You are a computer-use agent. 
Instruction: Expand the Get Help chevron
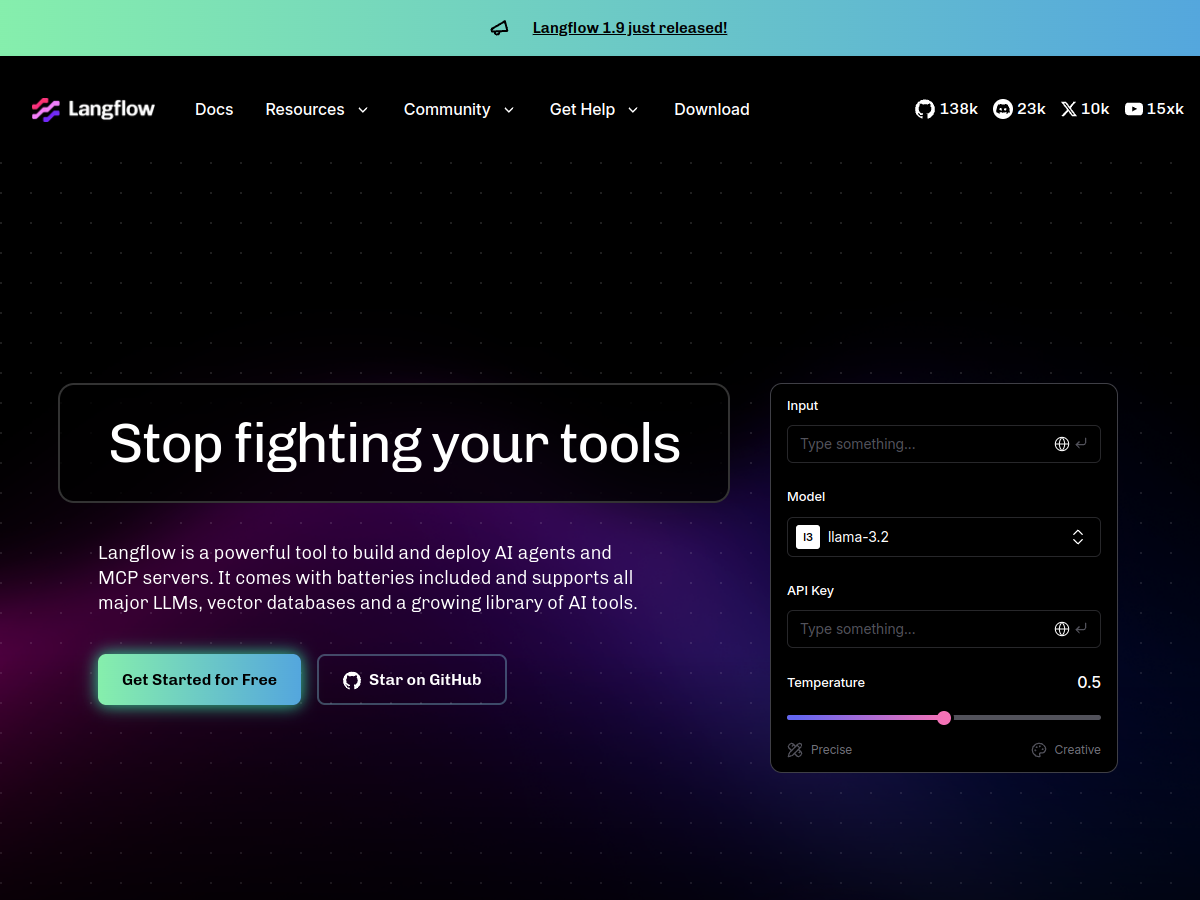[632, 110]
